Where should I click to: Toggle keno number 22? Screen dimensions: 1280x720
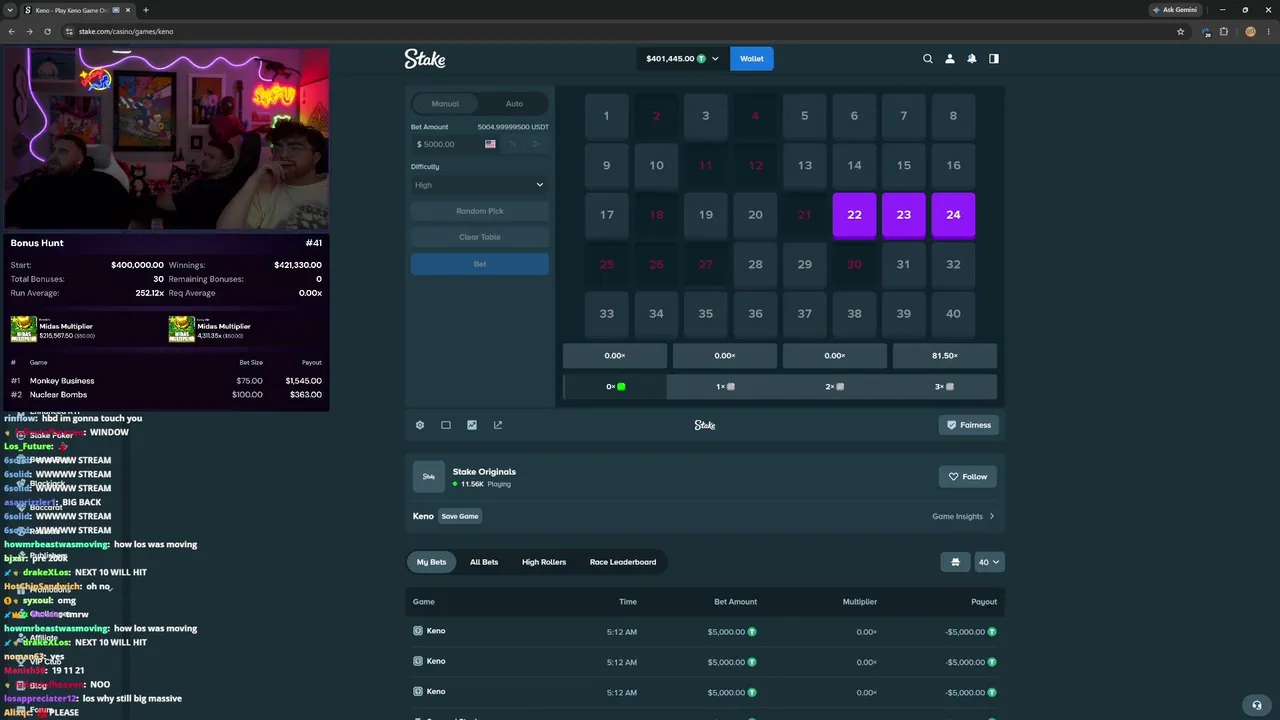(x=854, y=215)
